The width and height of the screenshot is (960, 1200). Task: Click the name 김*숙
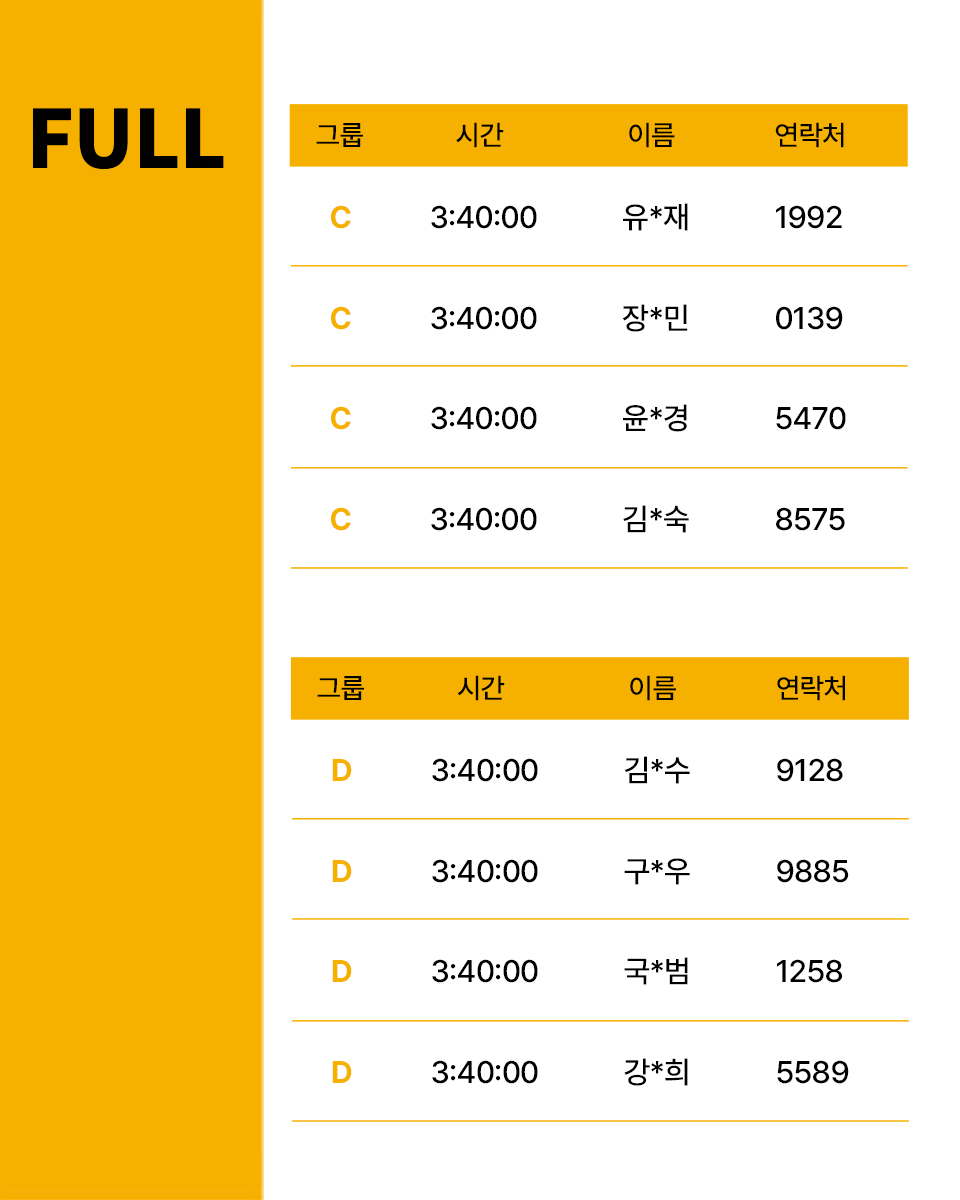(655, 519)
